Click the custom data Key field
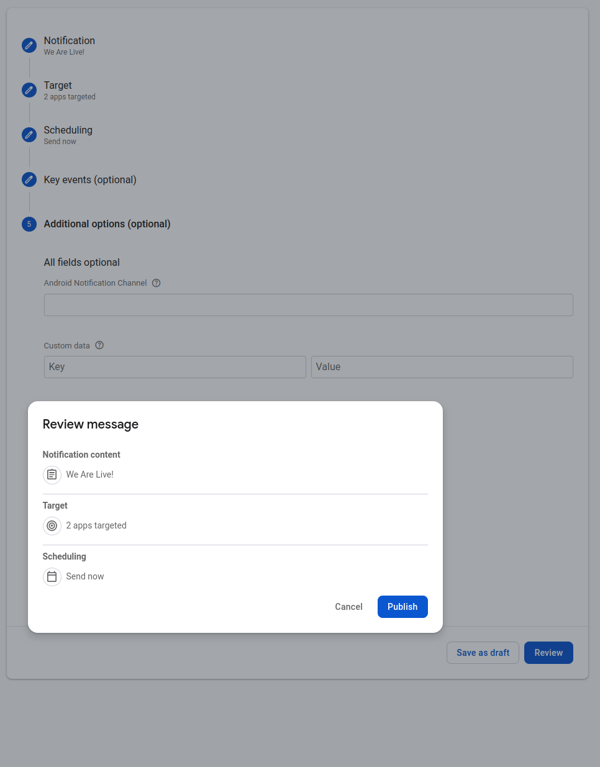The height and width of the screenshot is (767, 600). (175, 367)
